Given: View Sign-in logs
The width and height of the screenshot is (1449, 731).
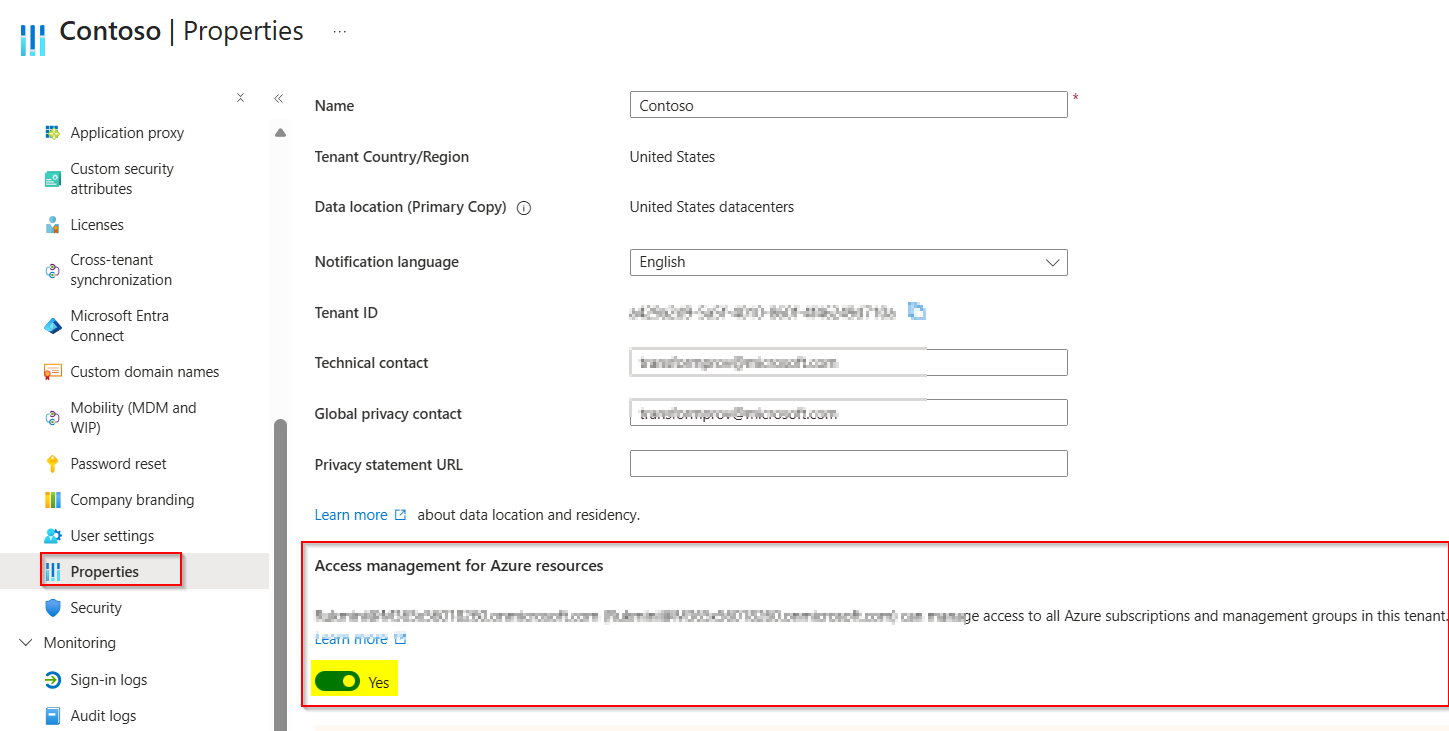Looking at the screenshot, I should pyautogui.click(x=109, y=680).
